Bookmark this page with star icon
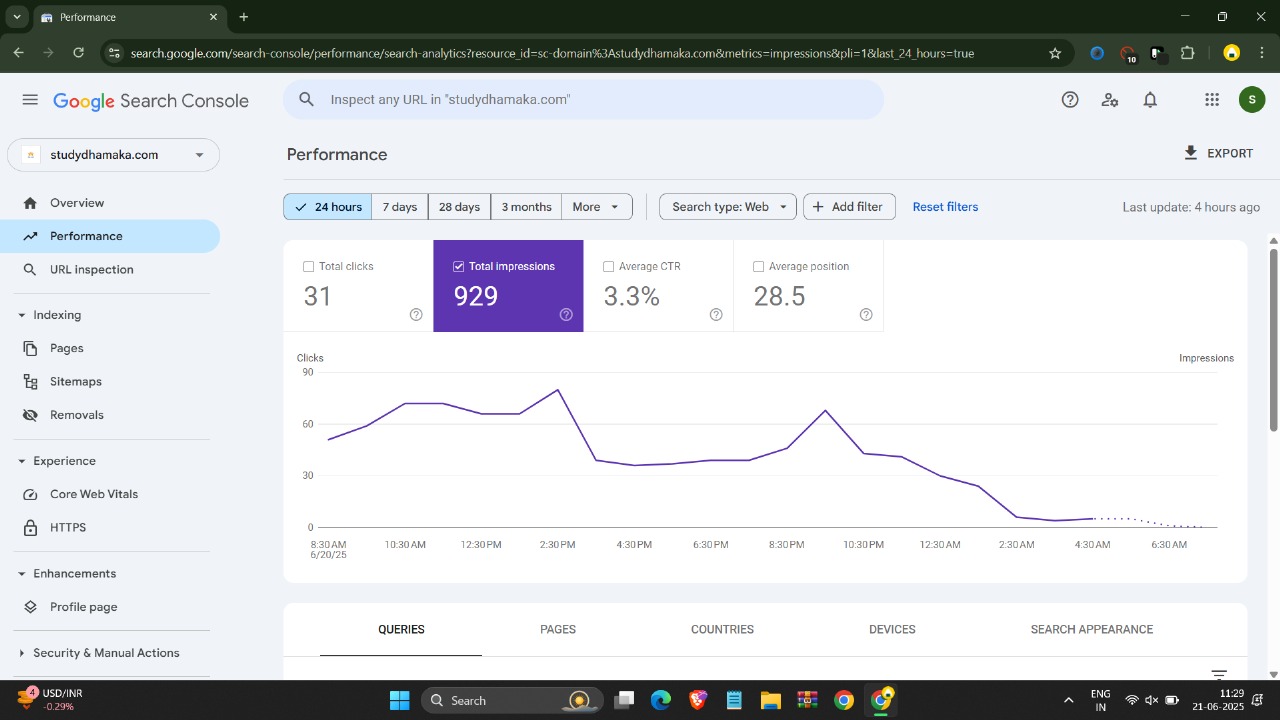 [1055, 53]
